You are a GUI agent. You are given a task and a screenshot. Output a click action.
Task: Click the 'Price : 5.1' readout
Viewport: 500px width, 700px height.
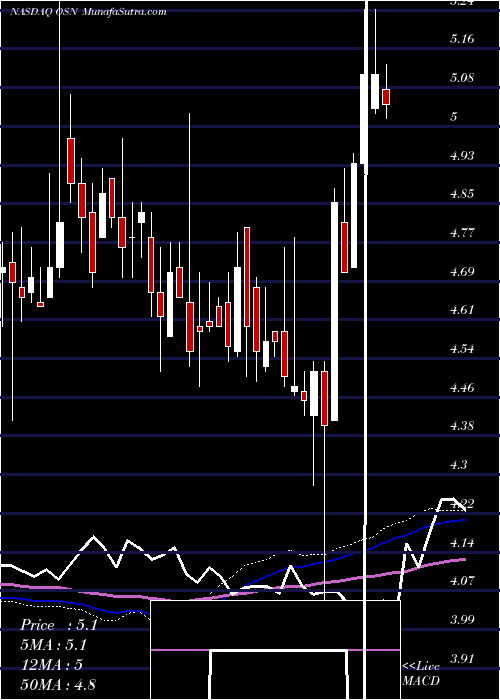(58, 625)
